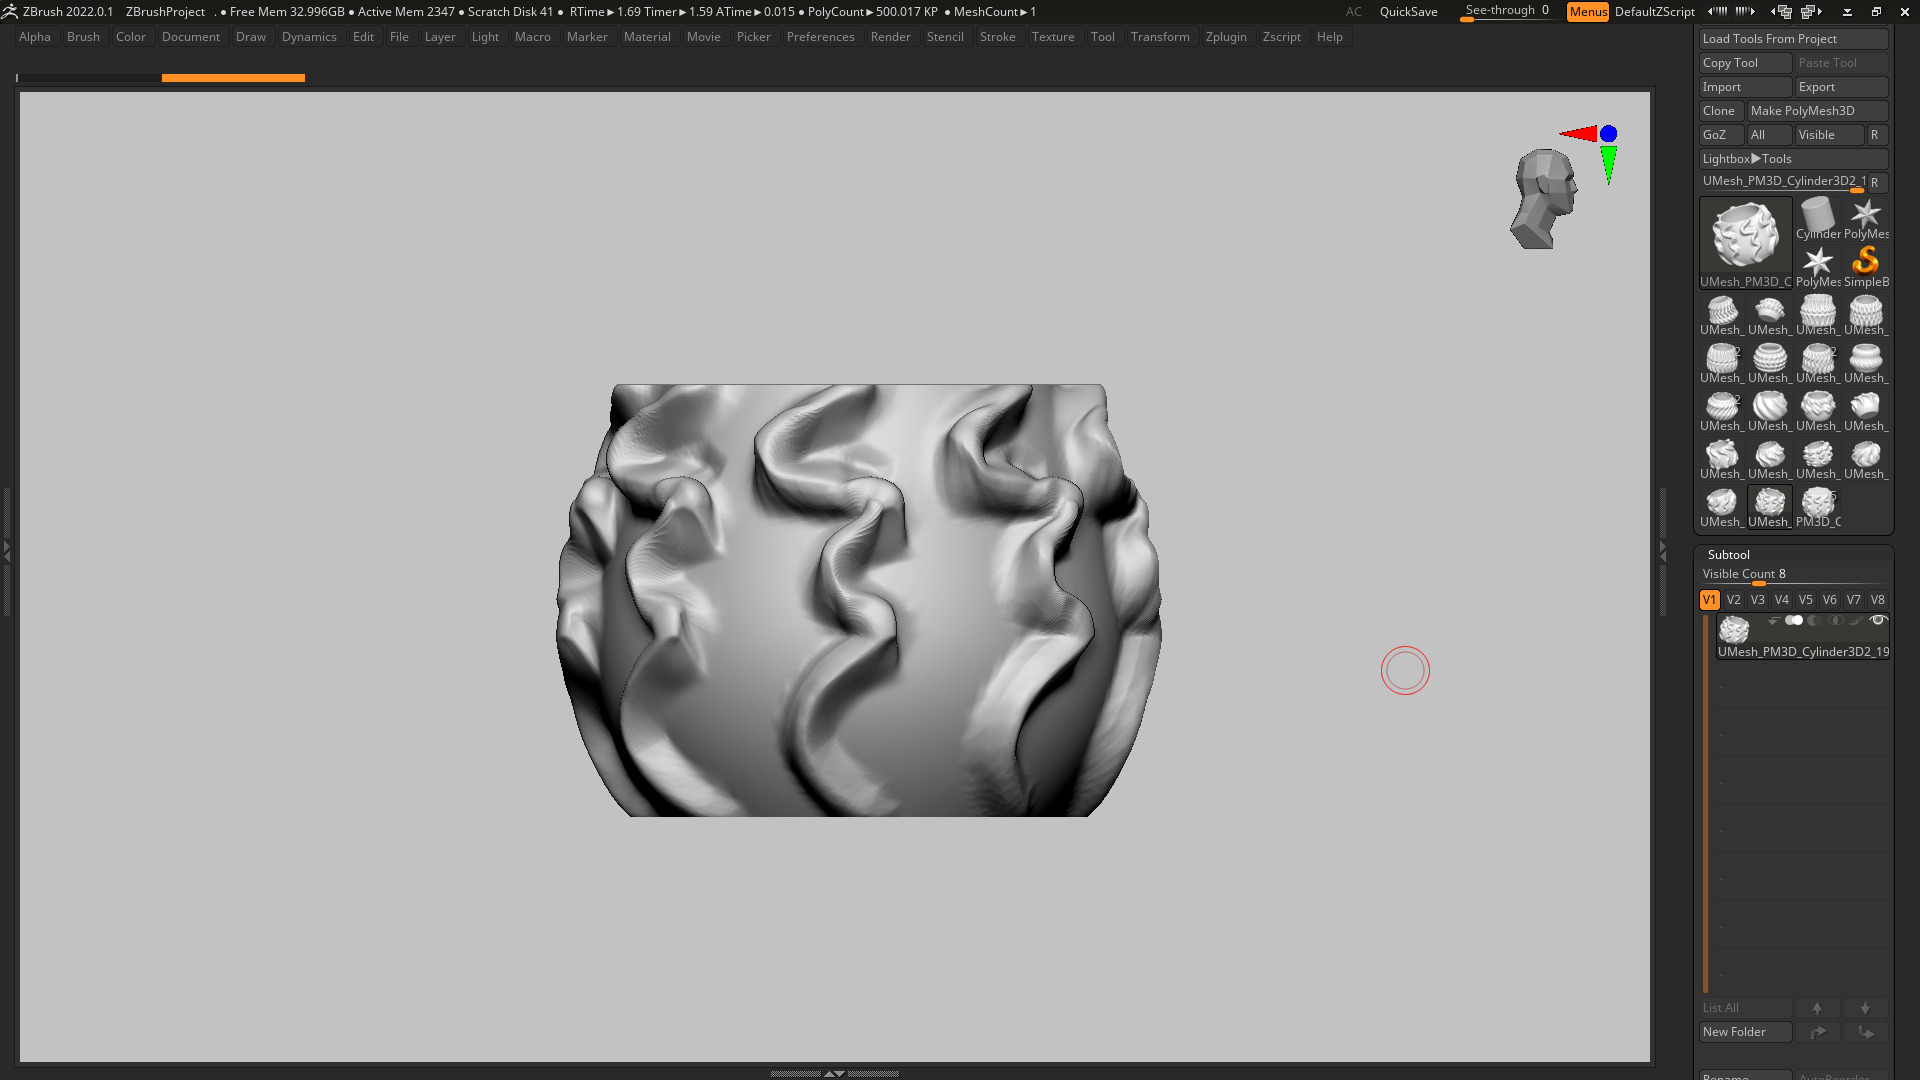Activate visibility set V3
1920x1080 pixels.
click(x=1757, y=600)
